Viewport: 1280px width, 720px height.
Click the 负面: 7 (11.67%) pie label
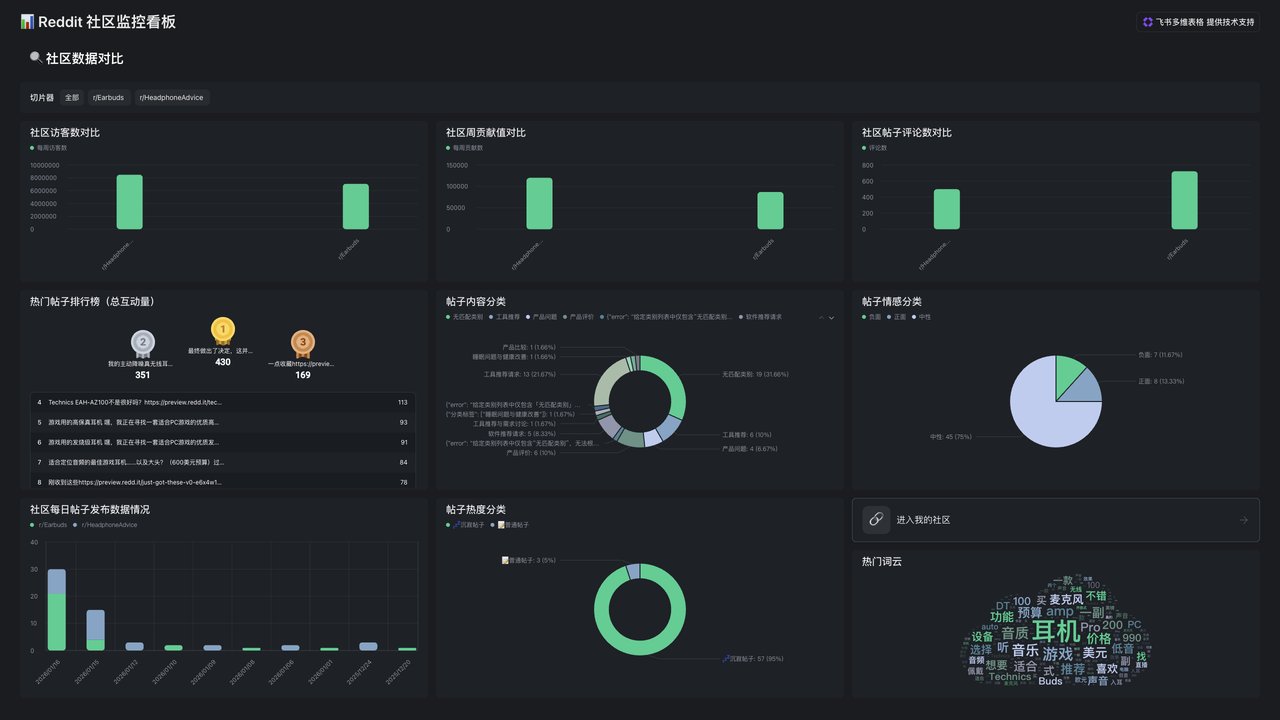click(1160, 354)
